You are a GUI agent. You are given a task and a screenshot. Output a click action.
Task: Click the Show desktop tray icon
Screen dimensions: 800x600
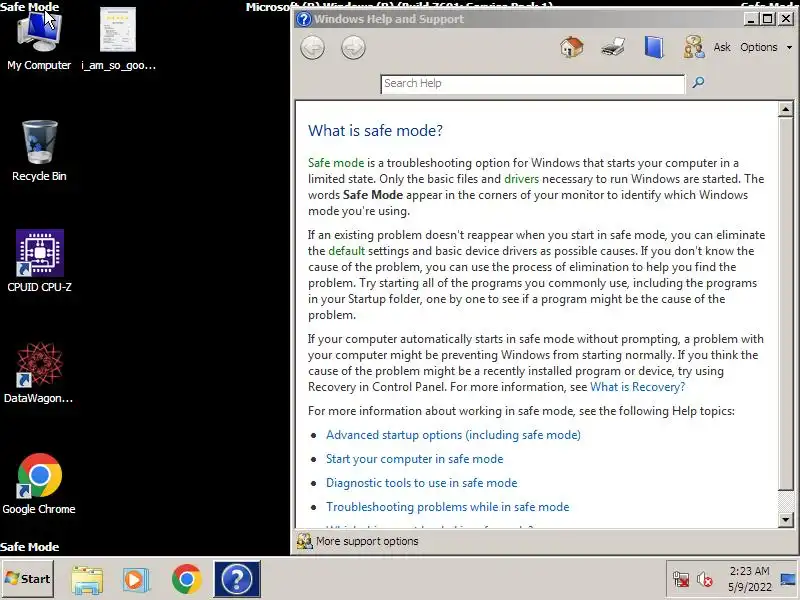[788, 579]
